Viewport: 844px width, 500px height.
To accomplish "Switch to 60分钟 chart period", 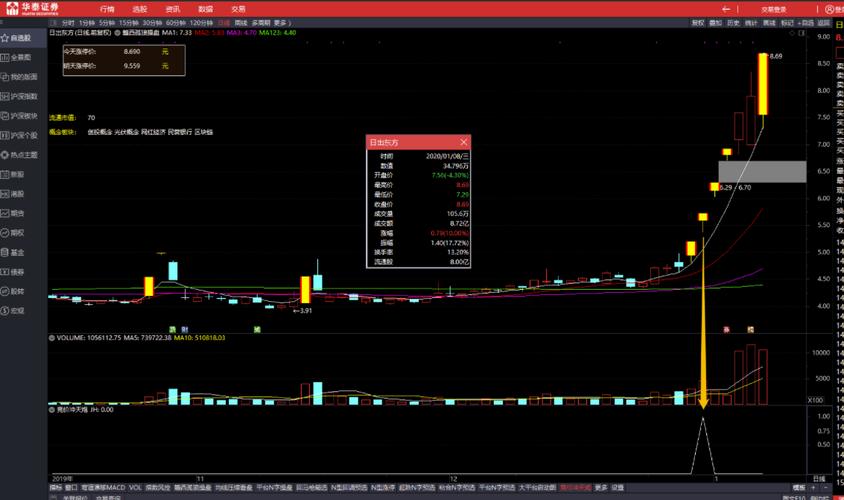I will pyautogui.click(x=175, y=23).
